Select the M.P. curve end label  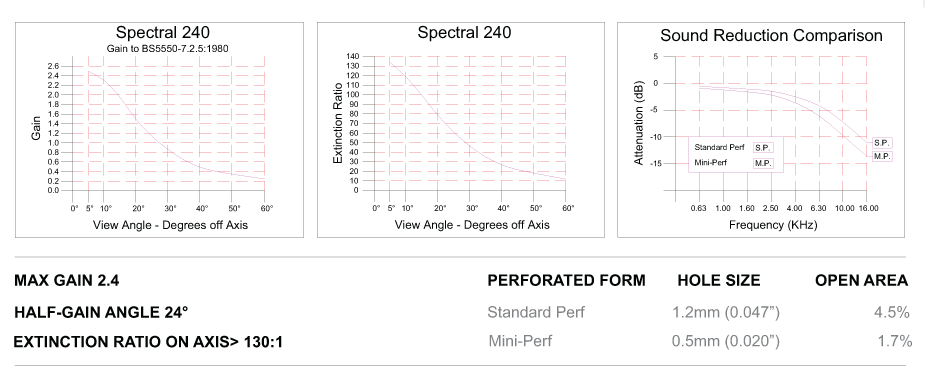[882, 156]
